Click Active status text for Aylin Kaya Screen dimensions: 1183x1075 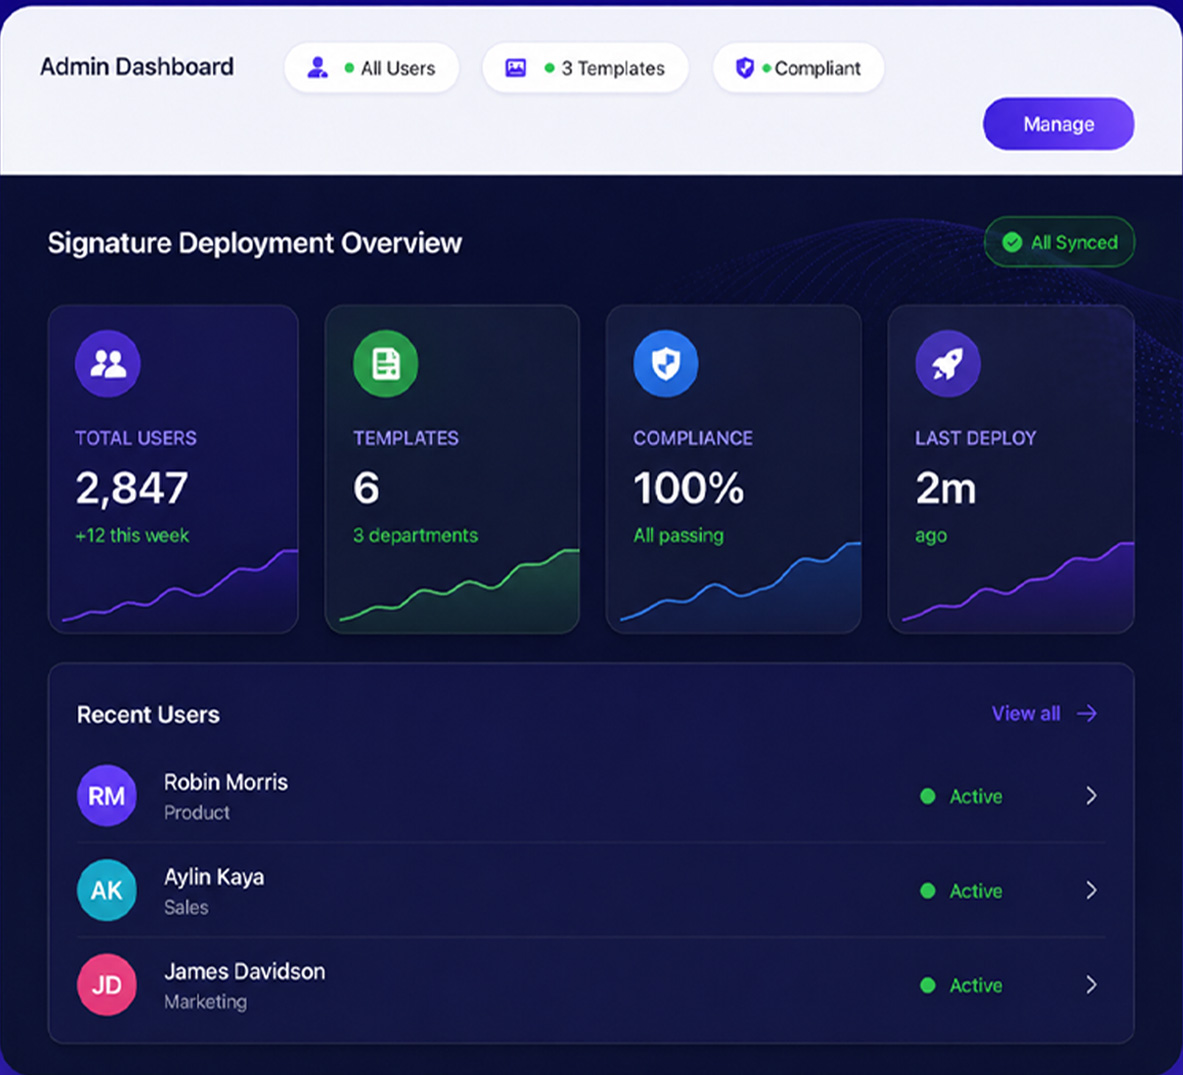pos(976,891)
